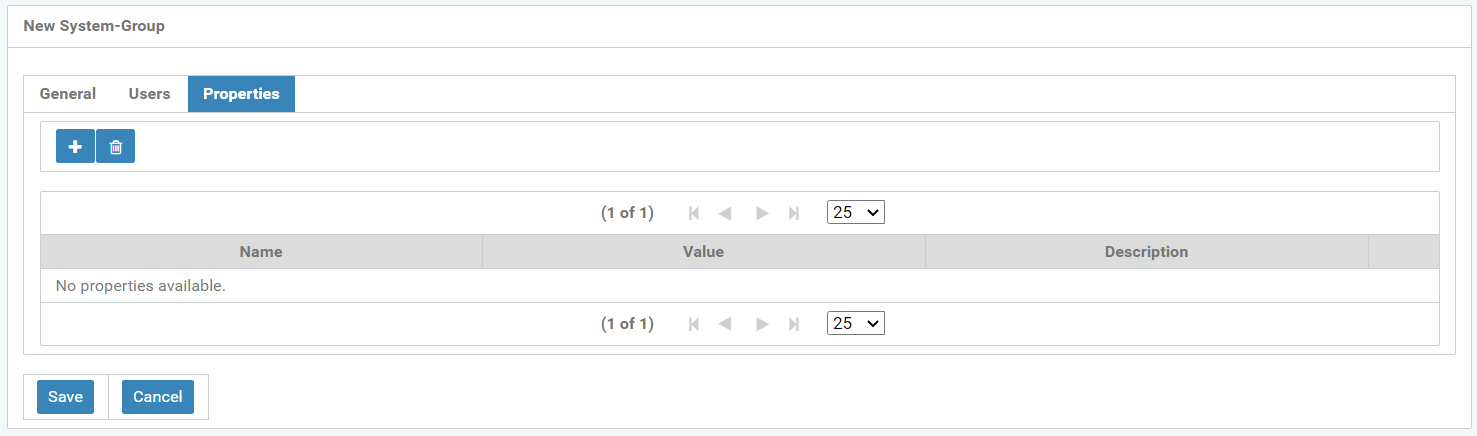
Task: Go to next page in top paginator
Action: 762,213
